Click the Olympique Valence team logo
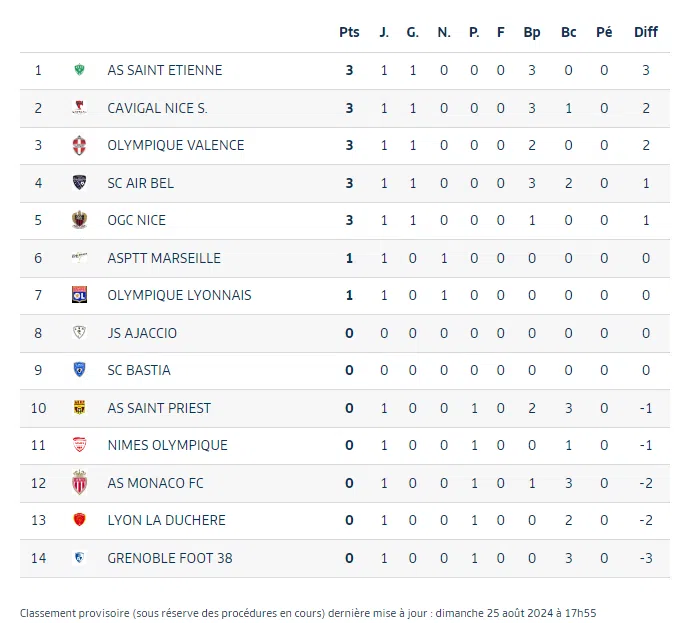682x623 pixels. point(79,145)
